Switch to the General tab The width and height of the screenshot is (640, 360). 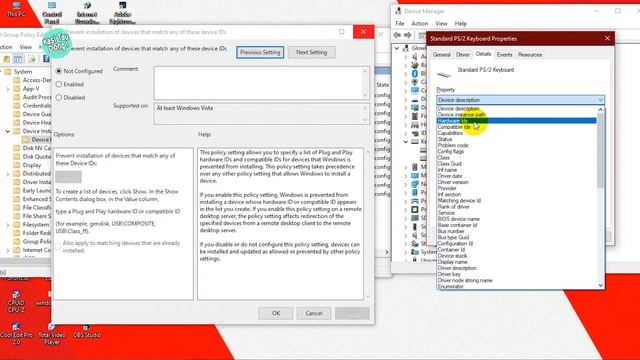pyautogui.click(x=442, y=55)
